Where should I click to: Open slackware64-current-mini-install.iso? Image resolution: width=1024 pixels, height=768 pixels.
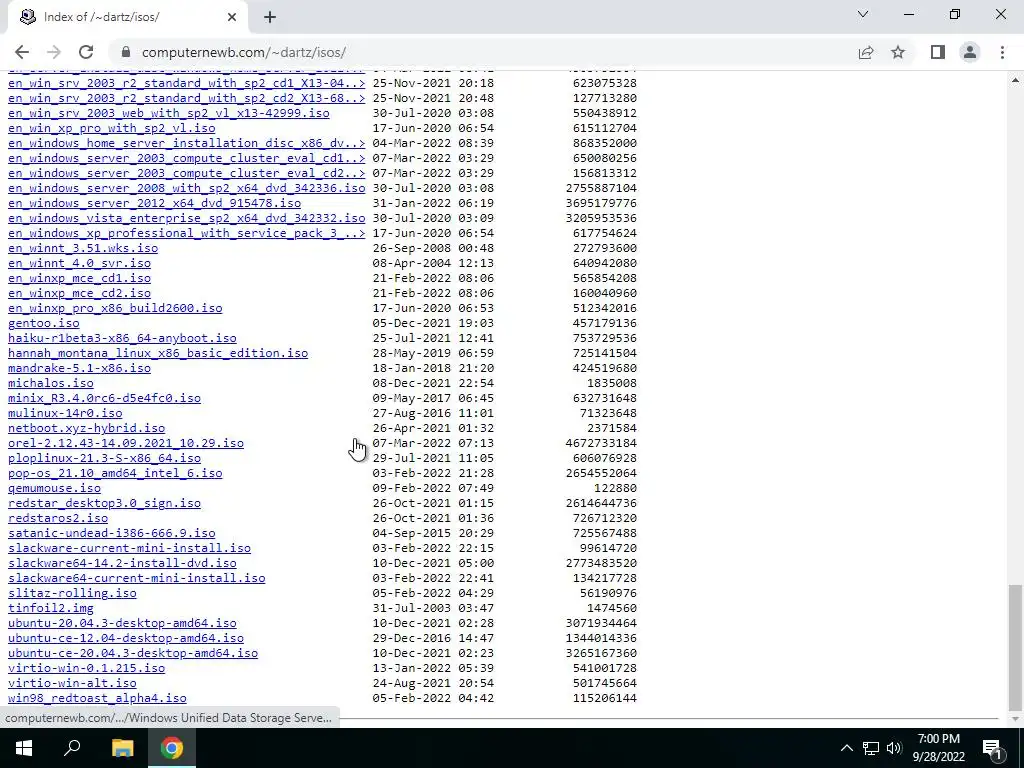click(136, 579)
